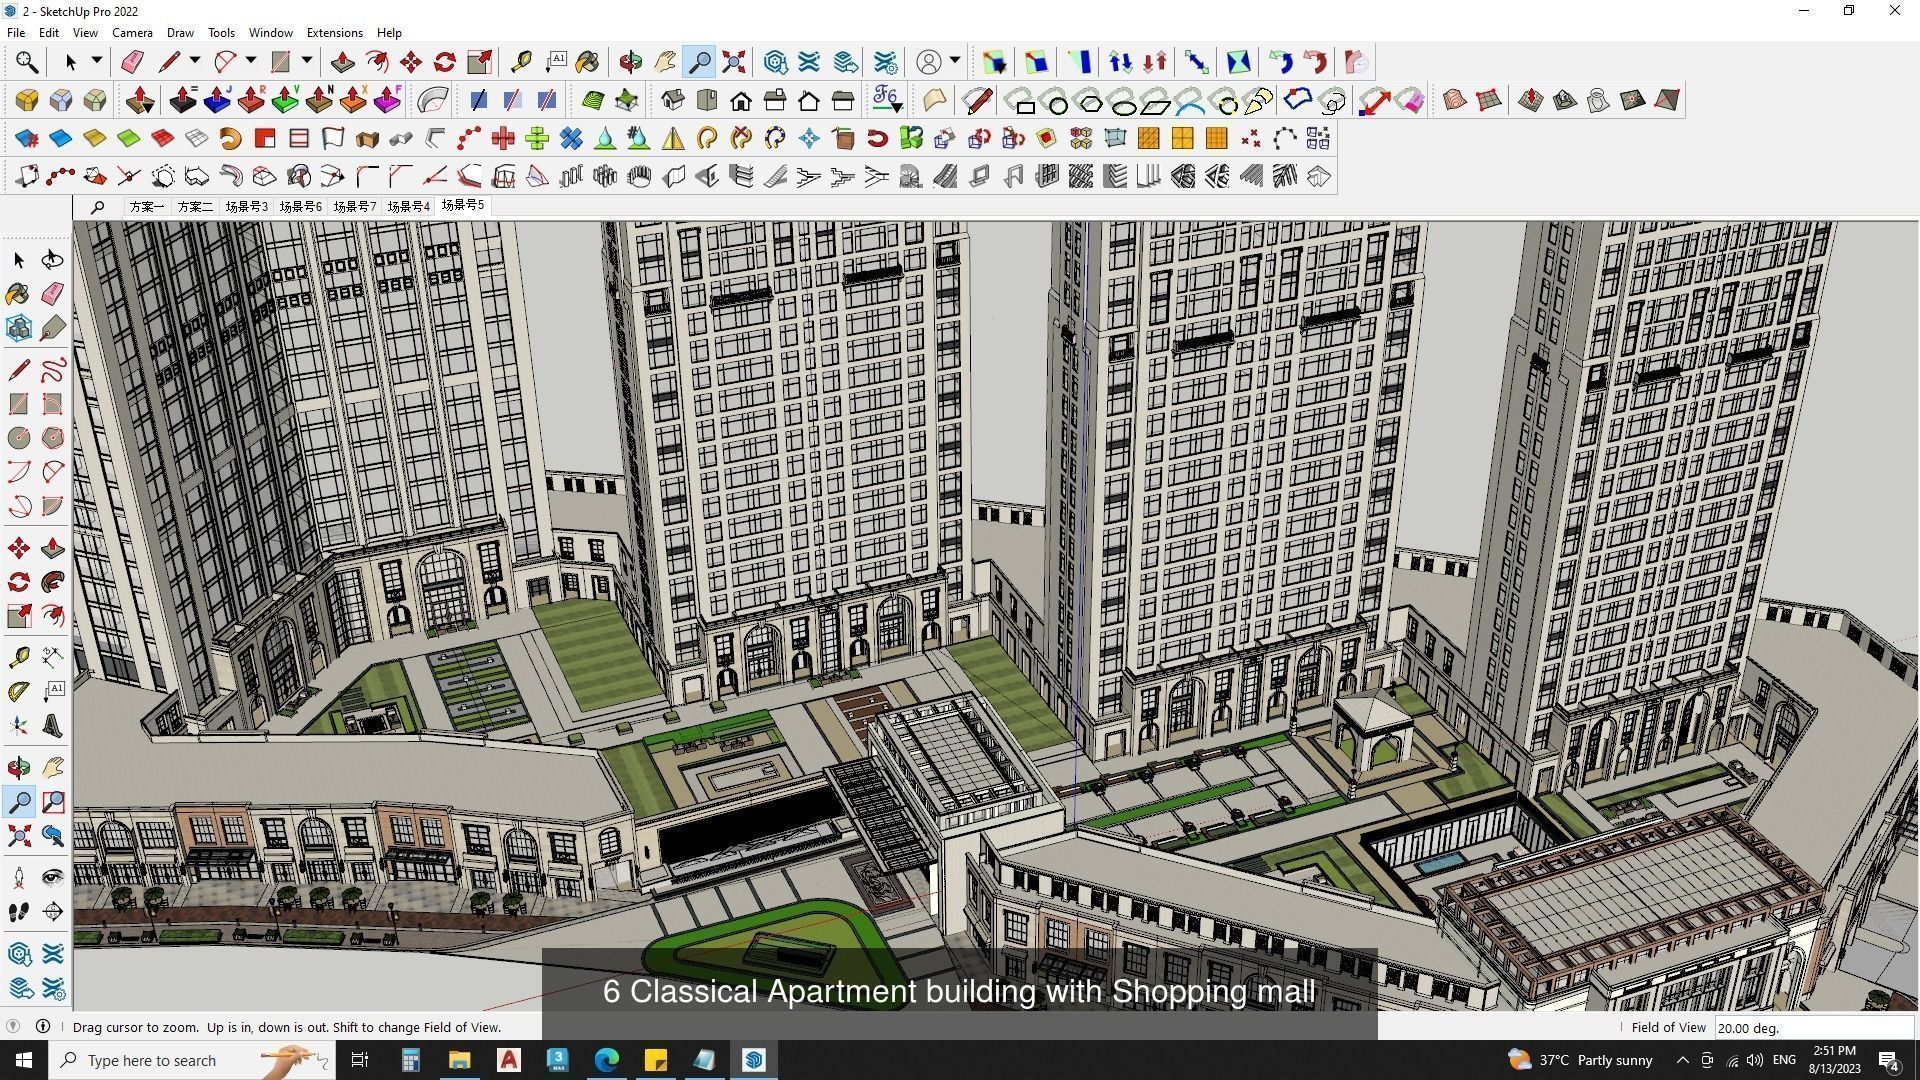
Task: Choose the Protractor tool in left toolbar
Action: [19, 692]
